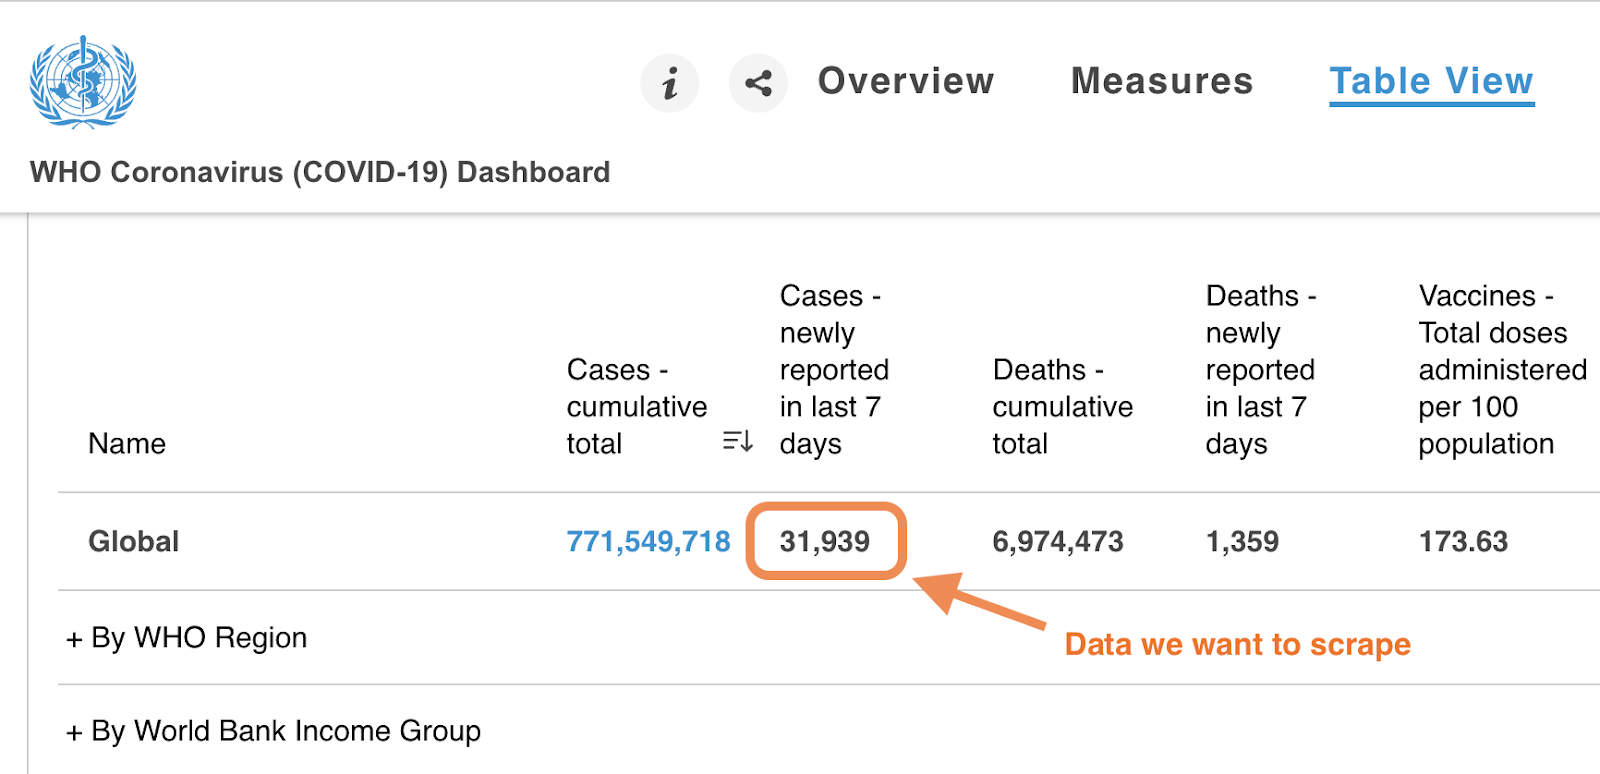Open the information icon button

[669, 83]
